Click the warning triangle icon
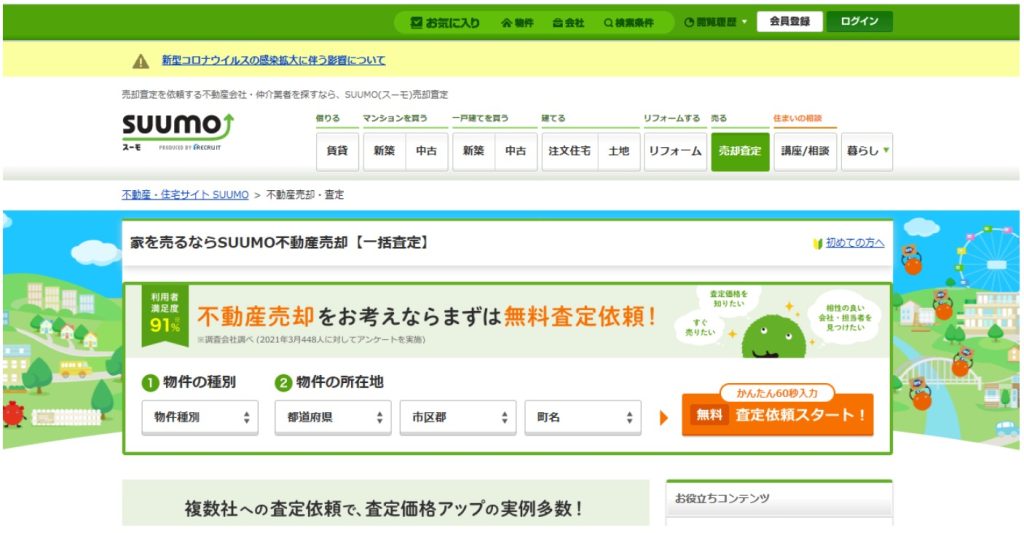The image size is (1024, 533). [140, 61]
